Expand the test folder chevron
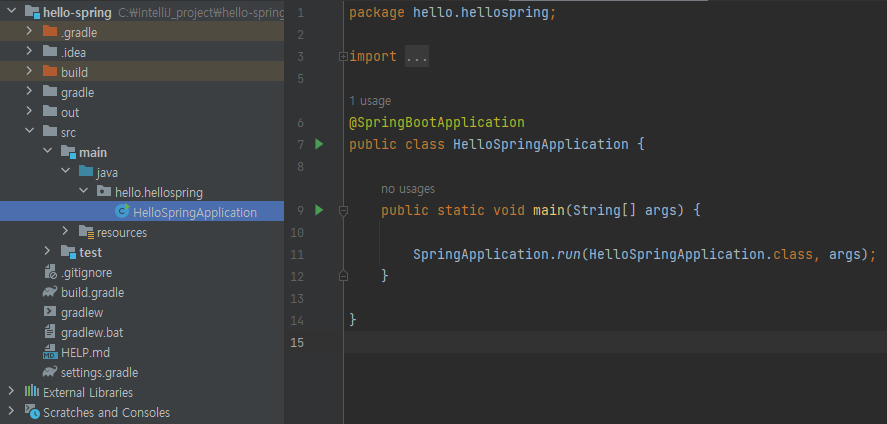Image resolution: width=887 pixels, height=424 pixels. pyautogui.click(x=48, y=252)
